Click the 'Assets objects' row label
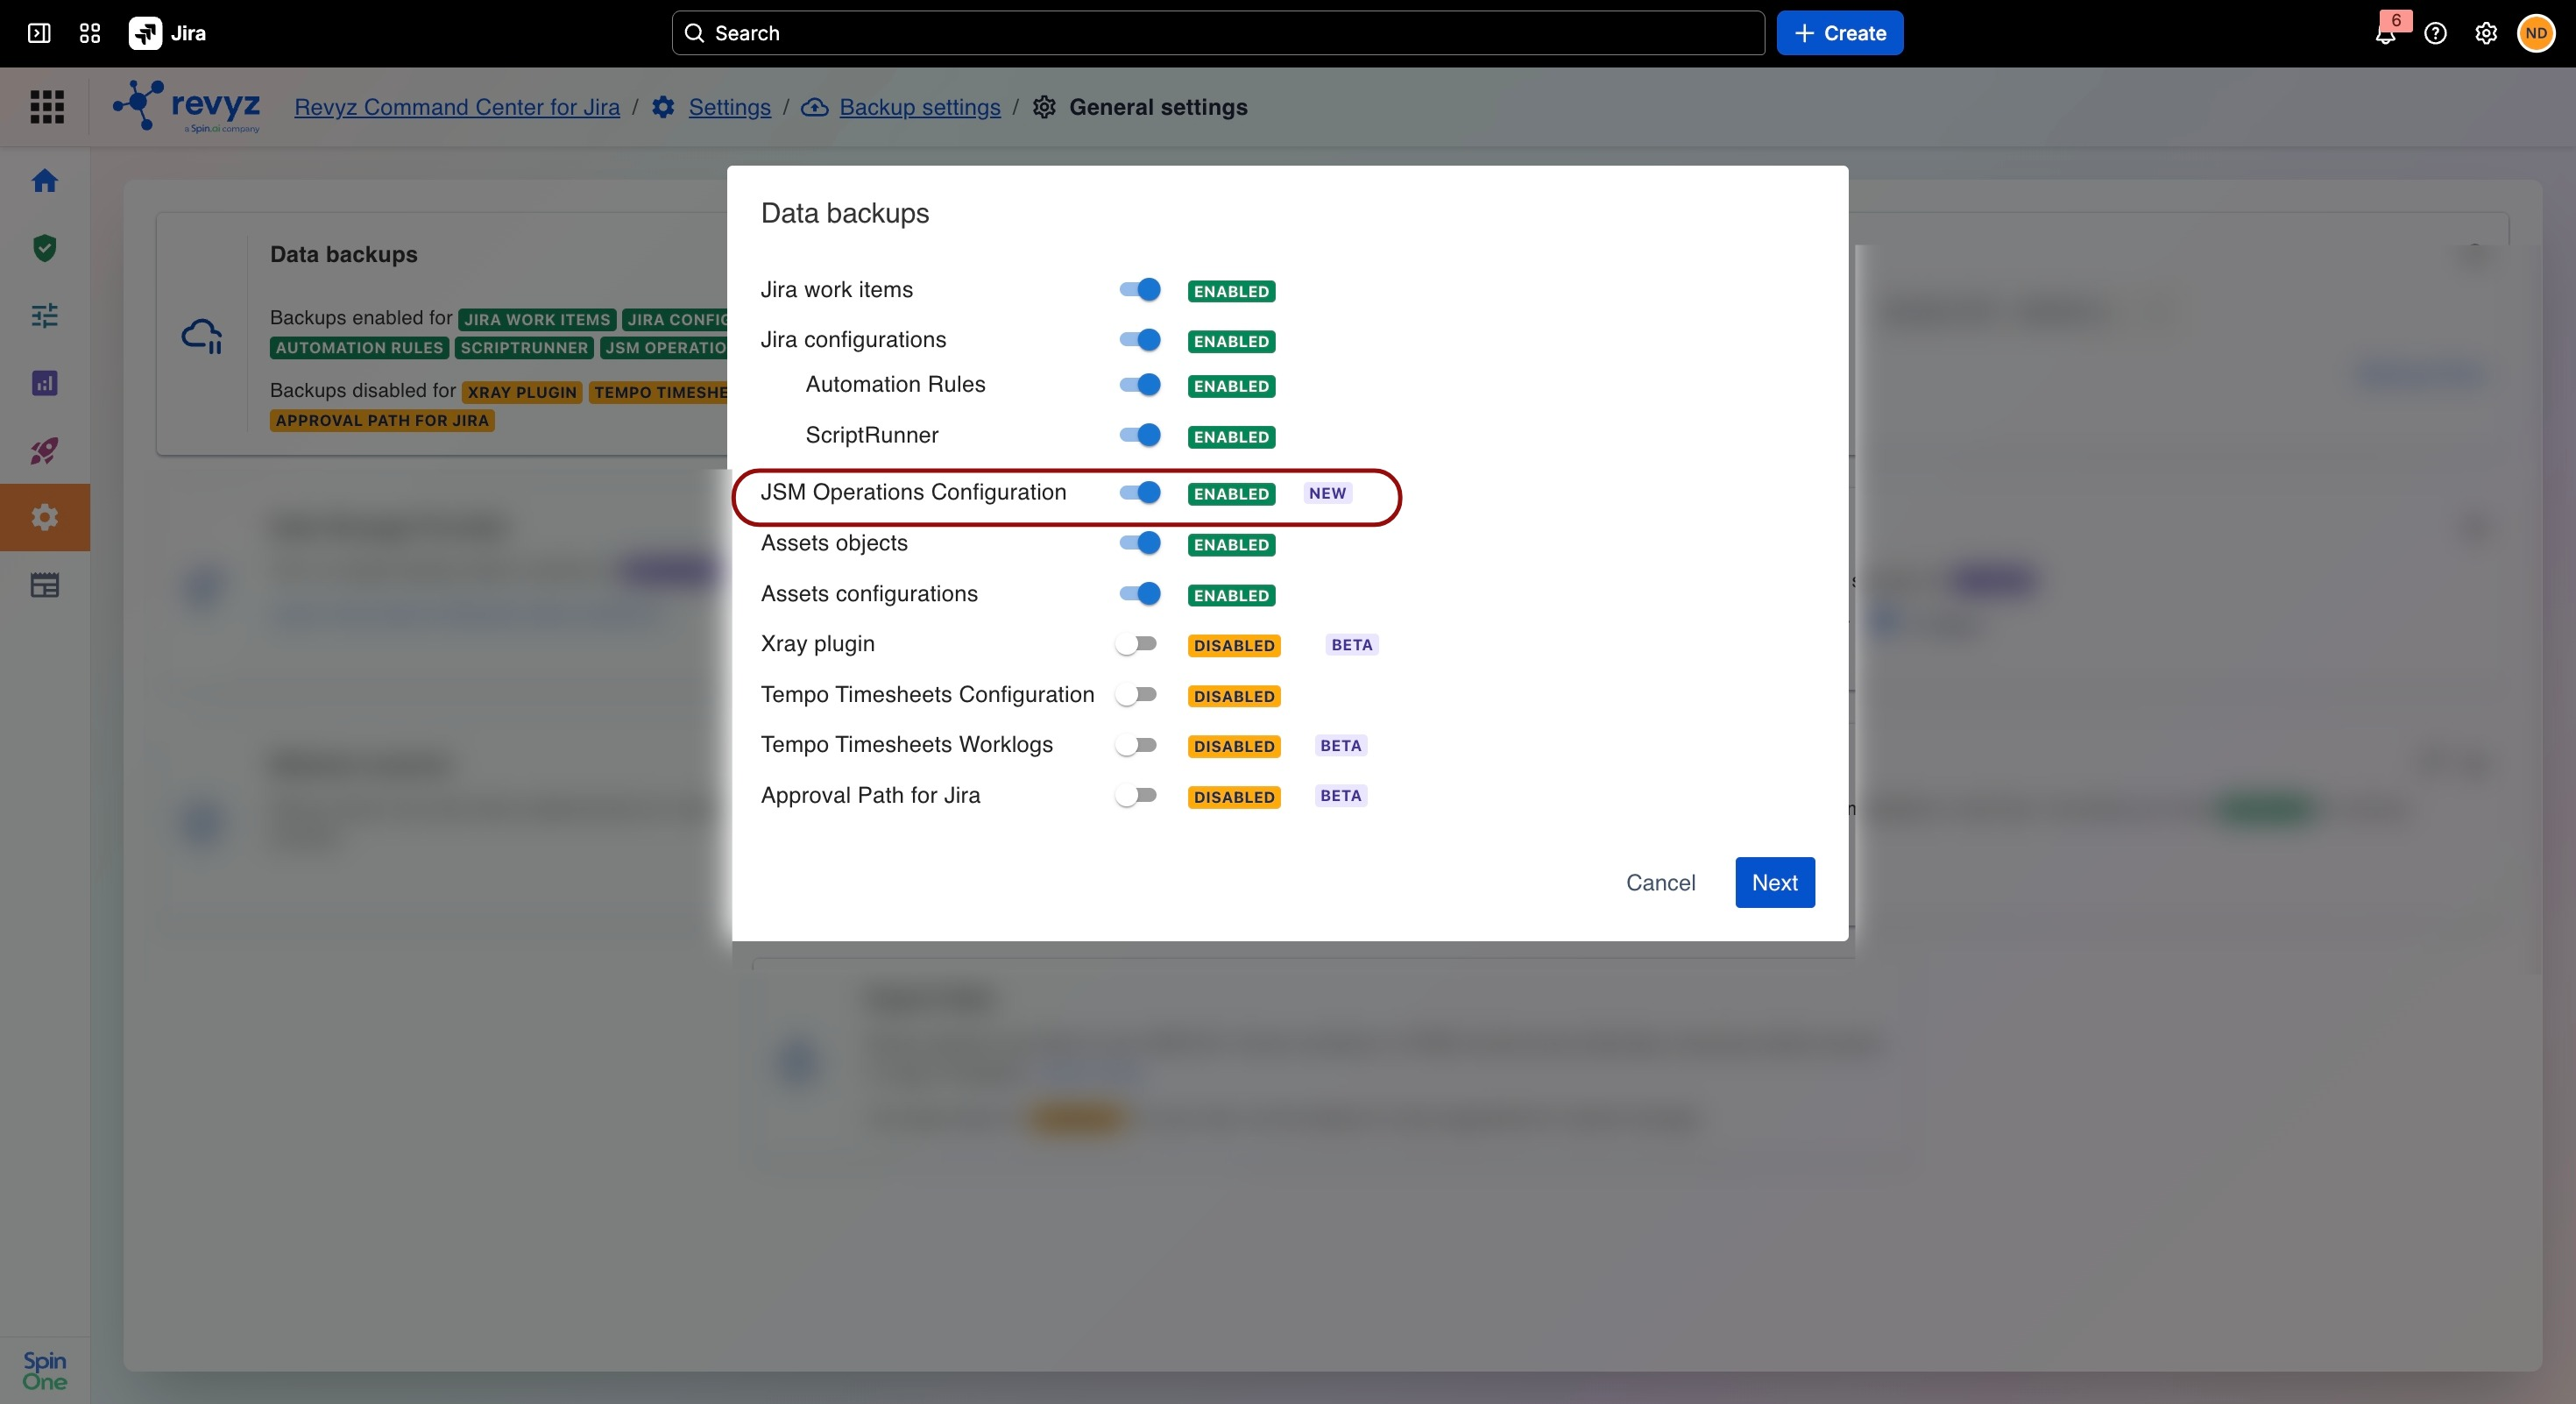The height and width of the screenshot is (1404, 2576). point(834,543)
